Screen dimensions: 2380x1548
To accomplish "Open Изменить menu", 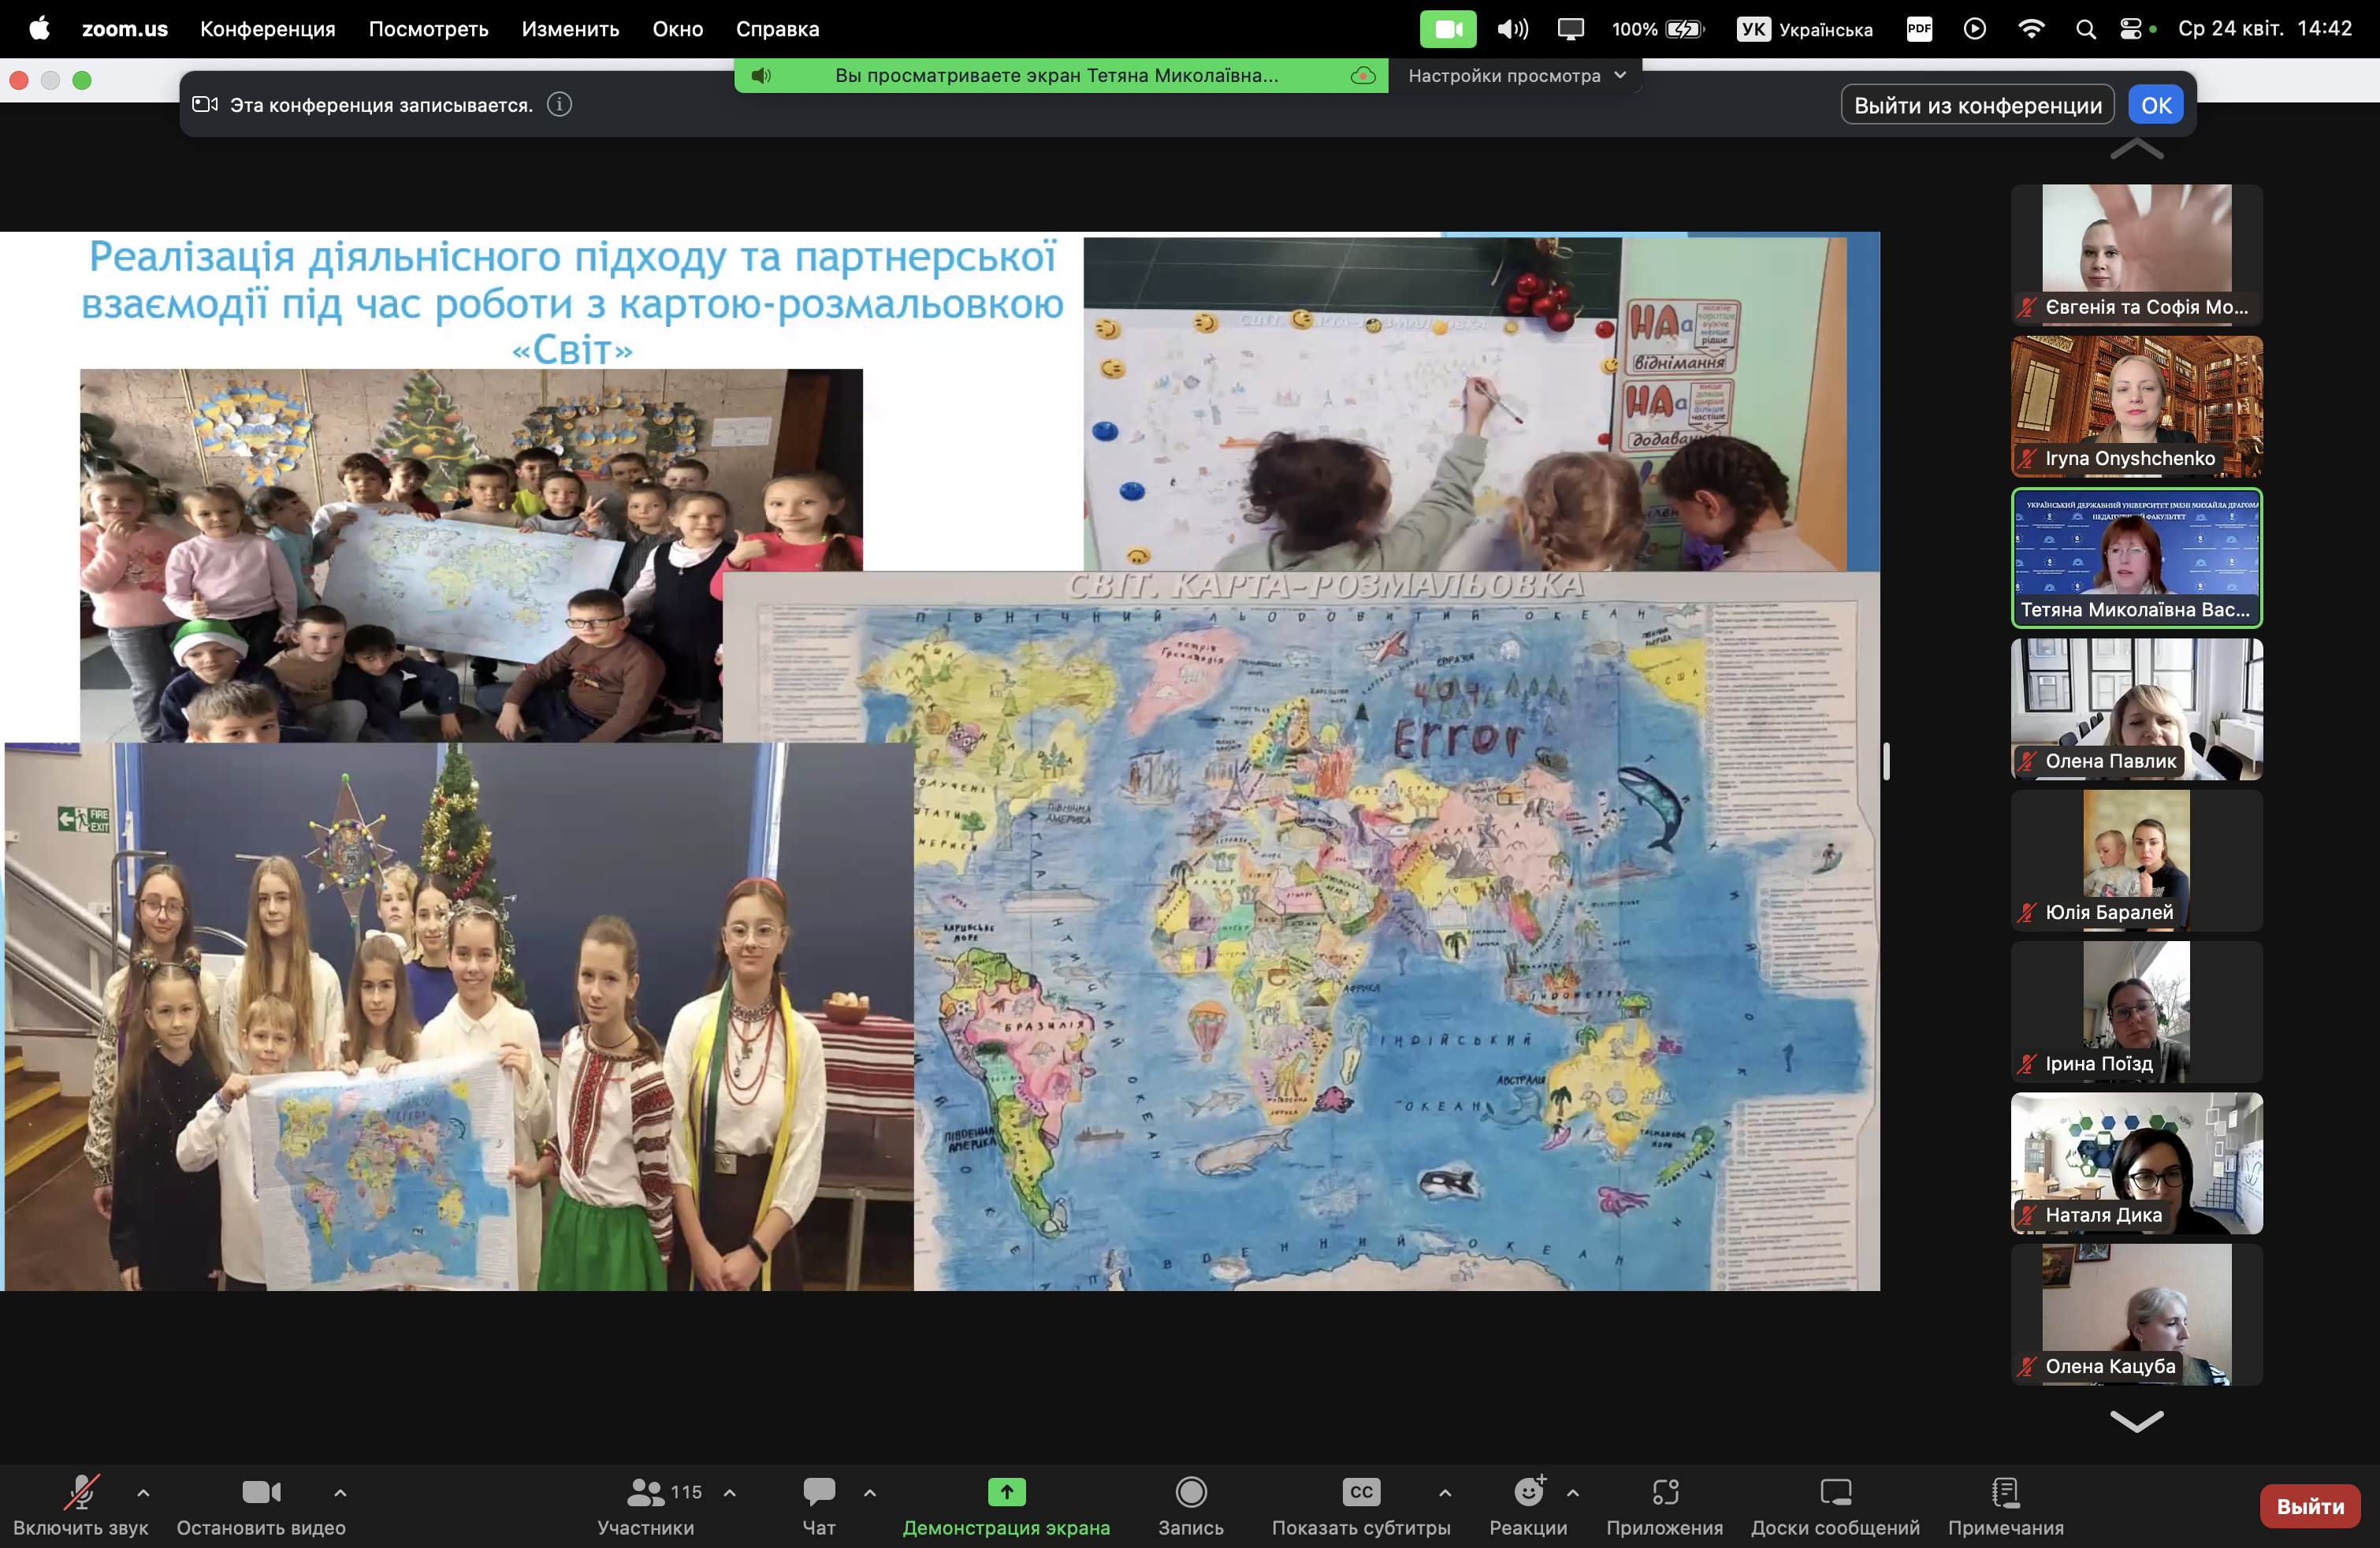I will 570,28.
